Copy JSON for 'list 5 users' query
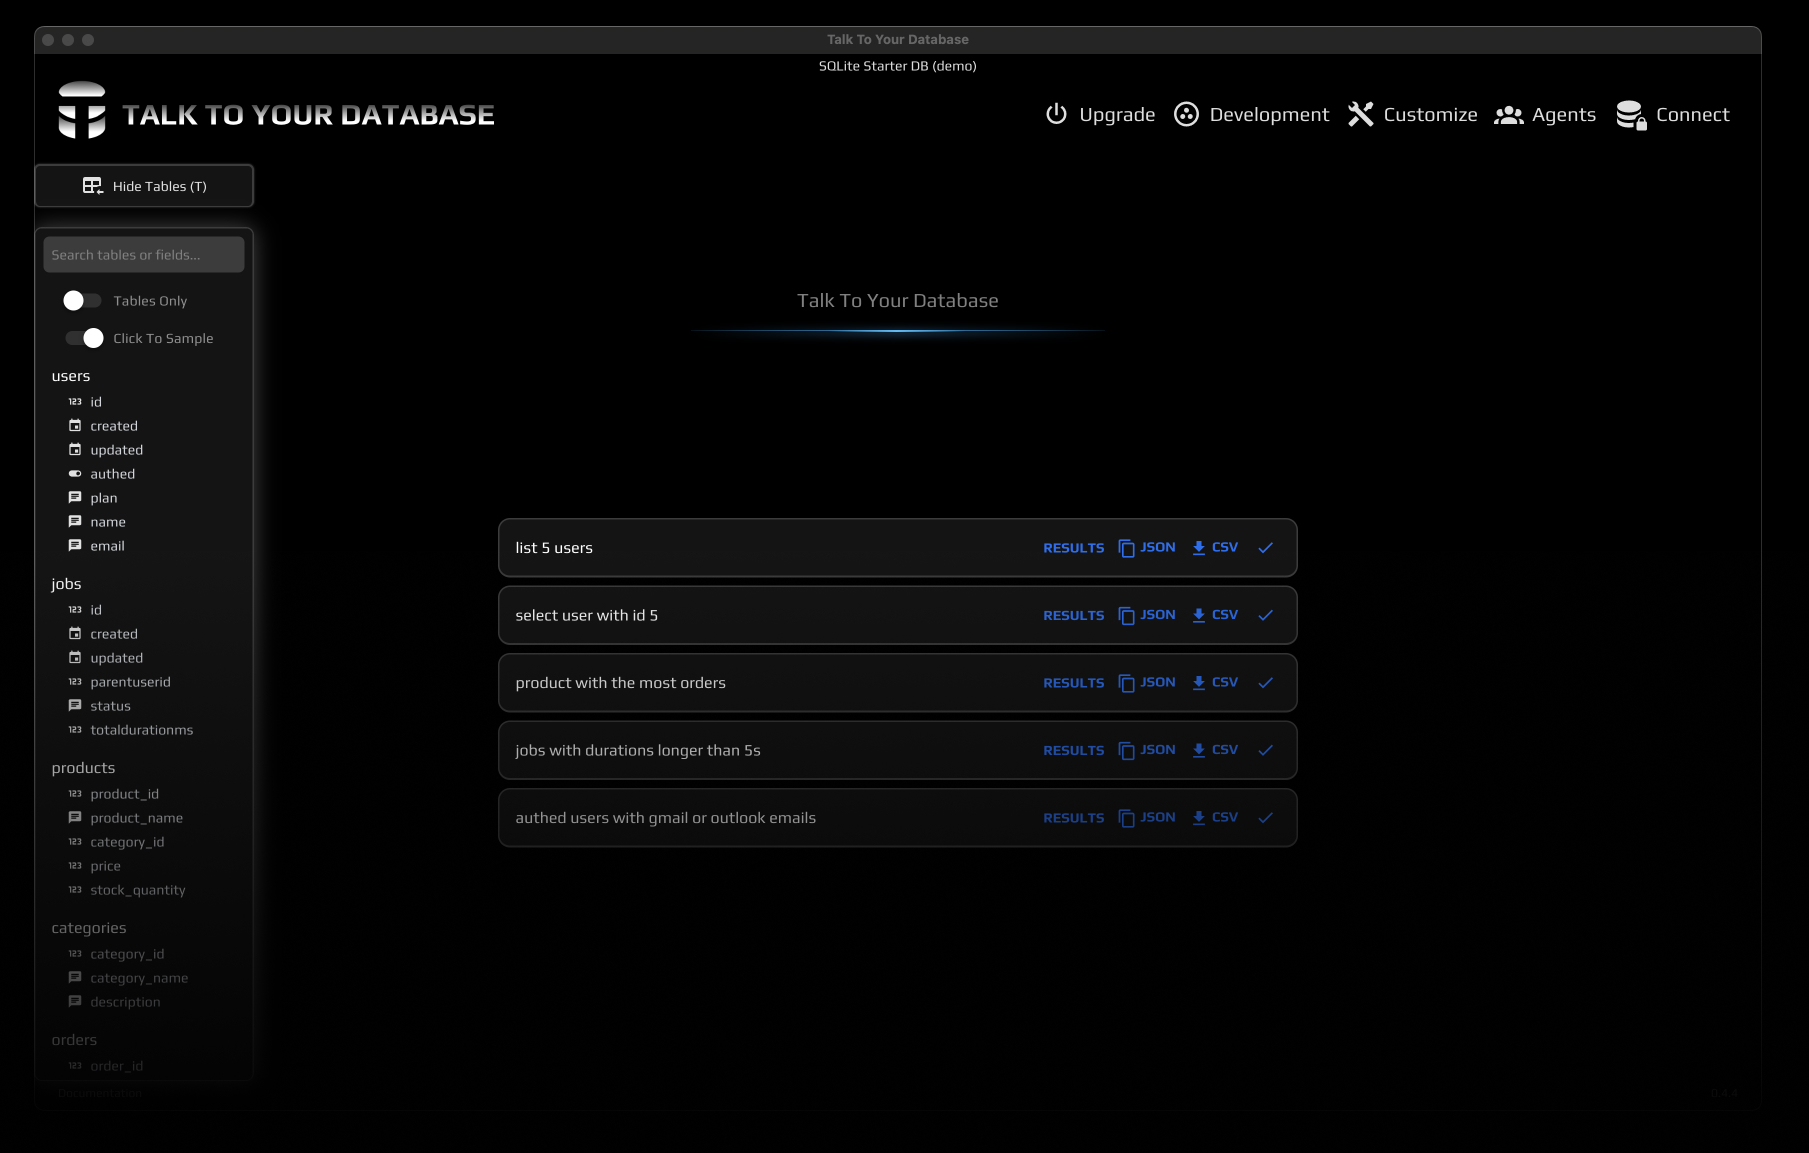The height and width of the screenshot is (1153, 1809). (x=1147, y=548)
